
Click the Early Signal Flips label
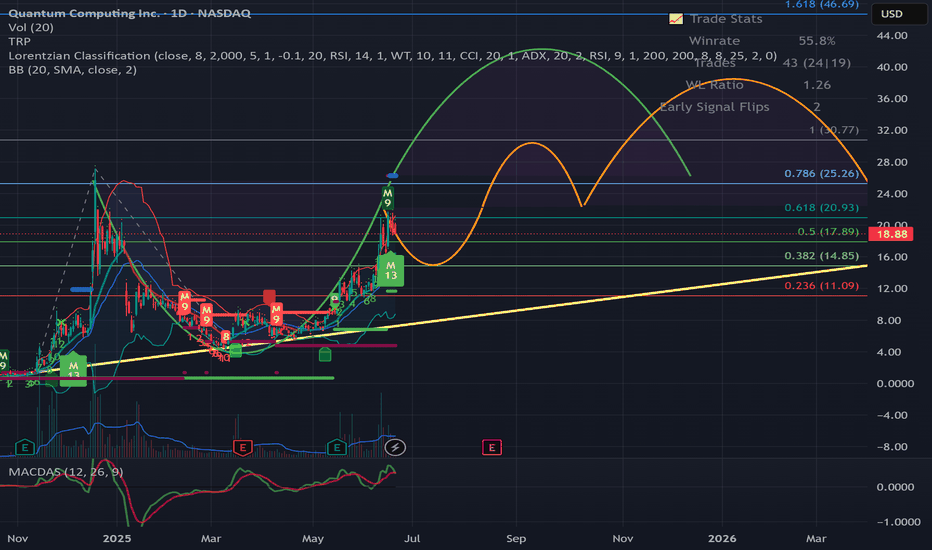714,107
